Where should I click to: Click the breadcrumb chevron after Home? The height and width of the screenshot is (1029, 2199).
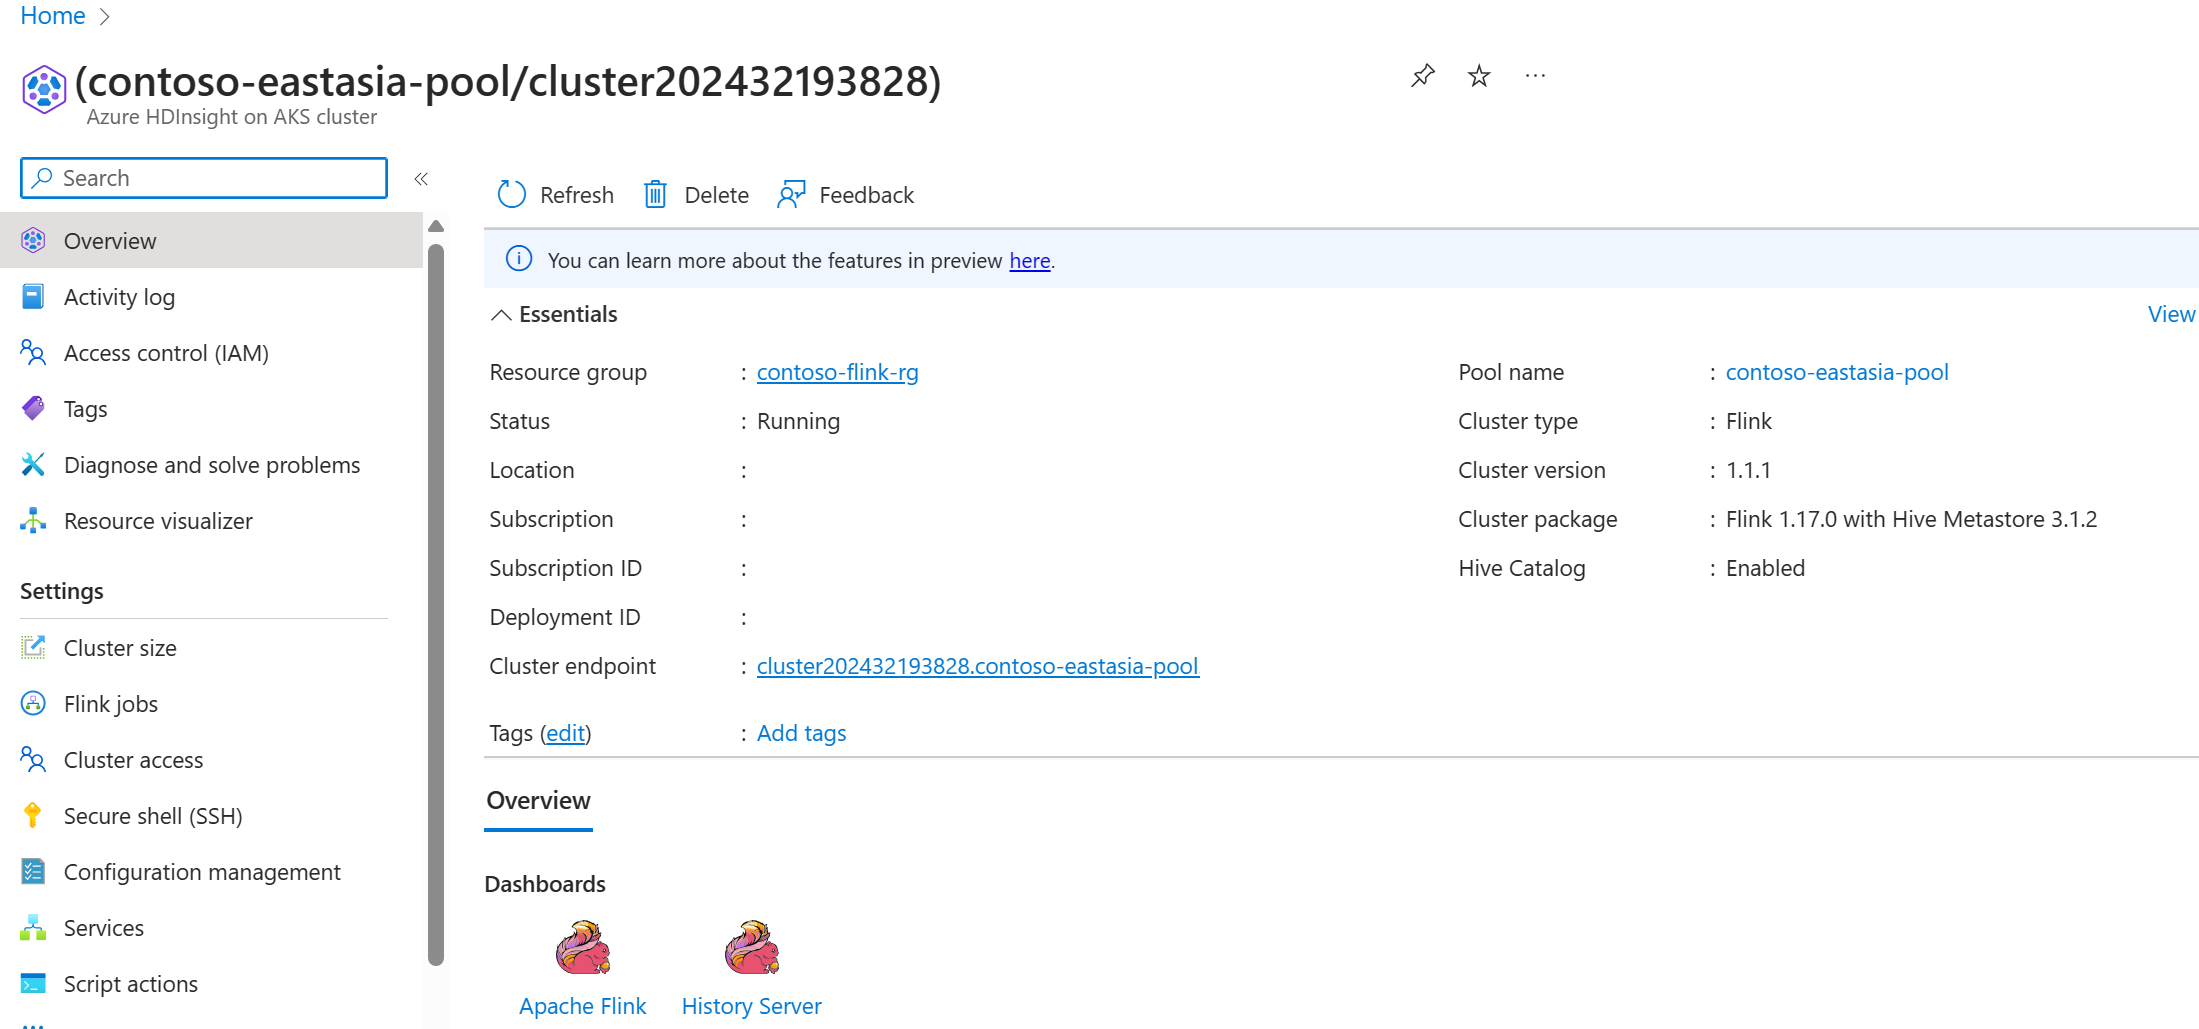point(105,16)
